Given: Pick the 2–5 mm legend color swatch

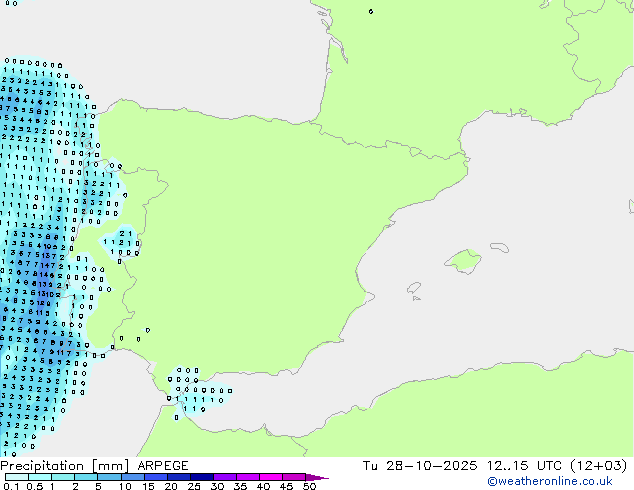Looking at the screenshot, I should click(87, 477).
